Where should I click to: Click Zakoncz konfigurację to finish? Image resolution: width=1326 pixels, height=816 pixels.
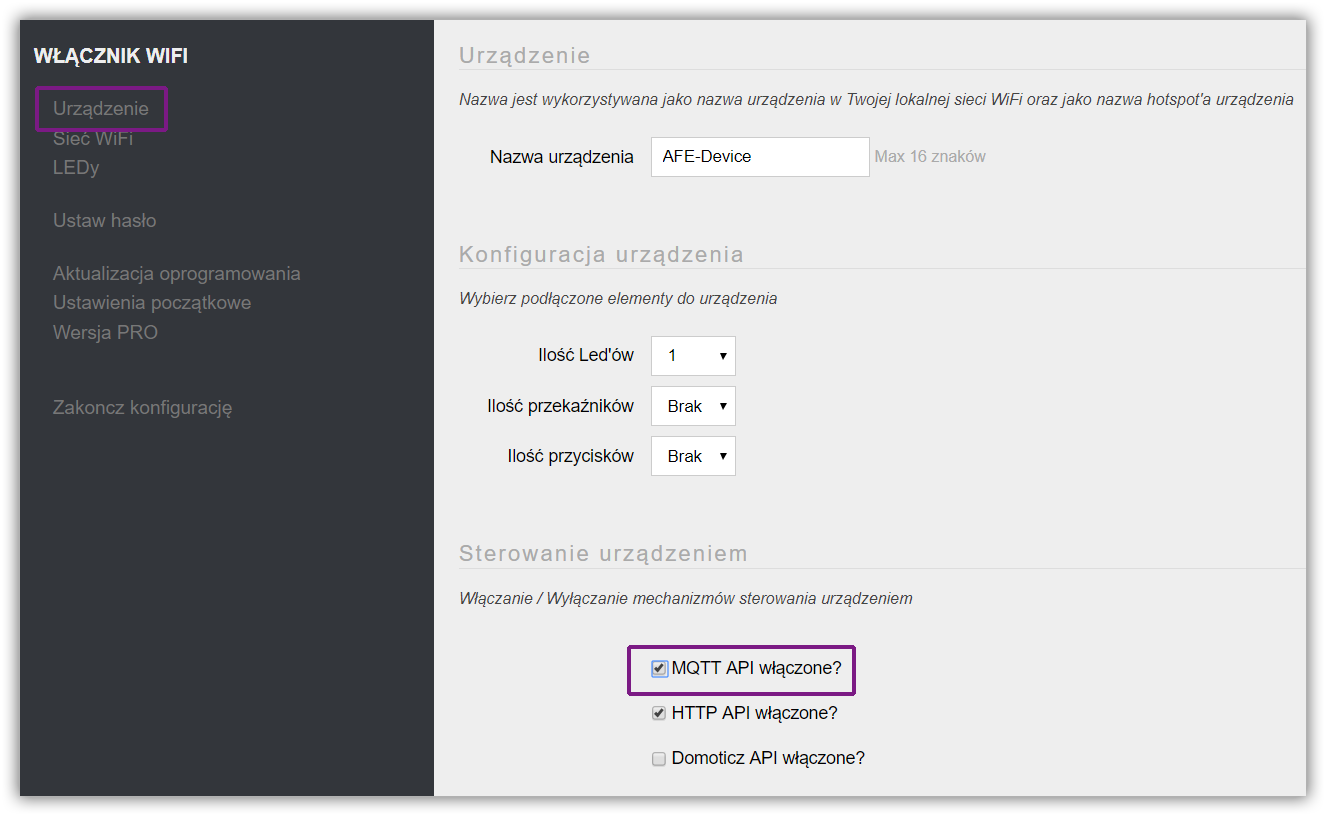(x=142, y=407)
